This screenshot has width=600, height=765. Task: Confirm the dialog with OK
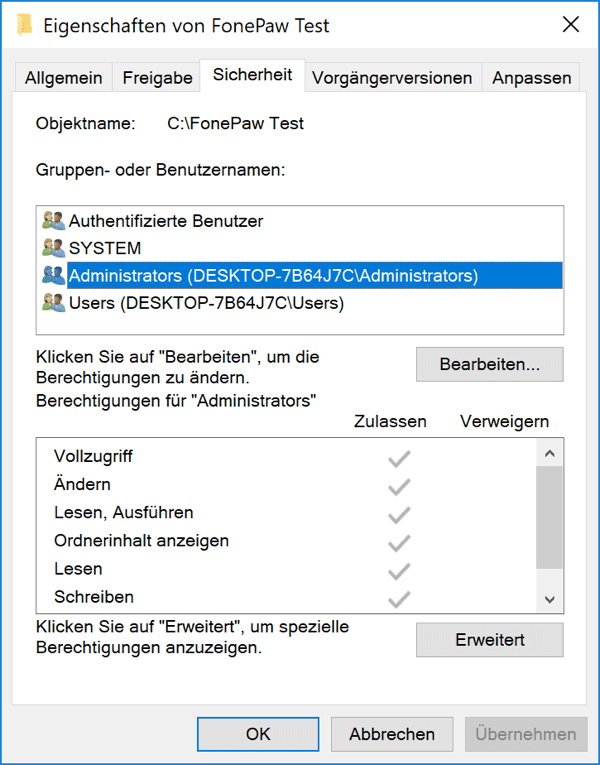(x=258, y=734)
